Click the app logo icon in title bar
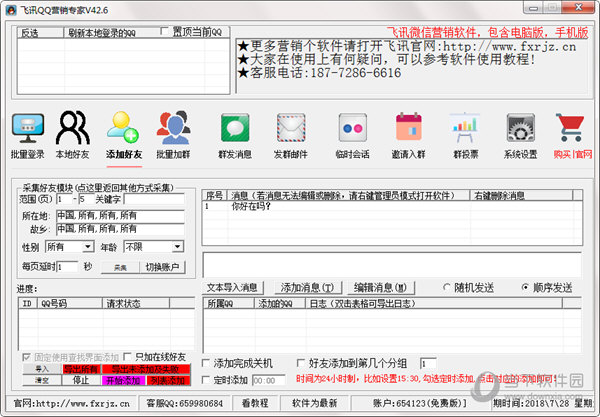The image size is (600, 417). pyautogui.click(x=11, y=10)
